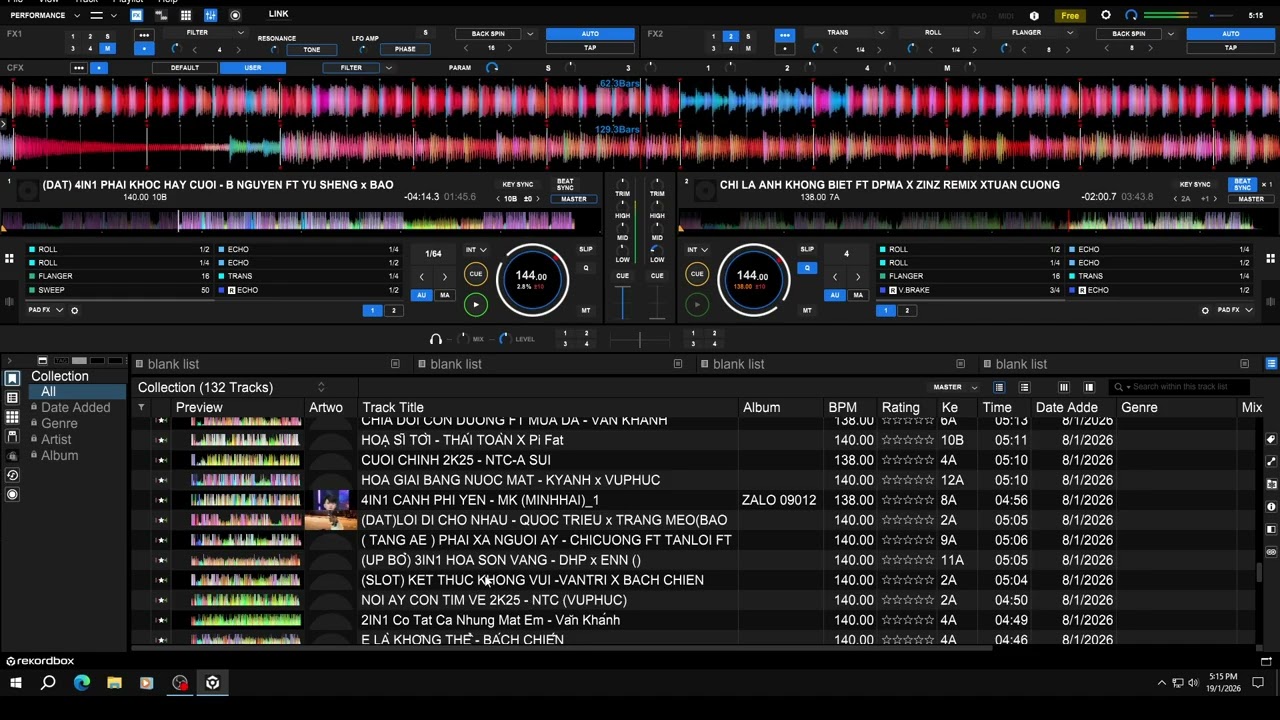Click the LINK button in top bar
The width and height of the screenshot is (1280, 720).
tap(278, 14)
